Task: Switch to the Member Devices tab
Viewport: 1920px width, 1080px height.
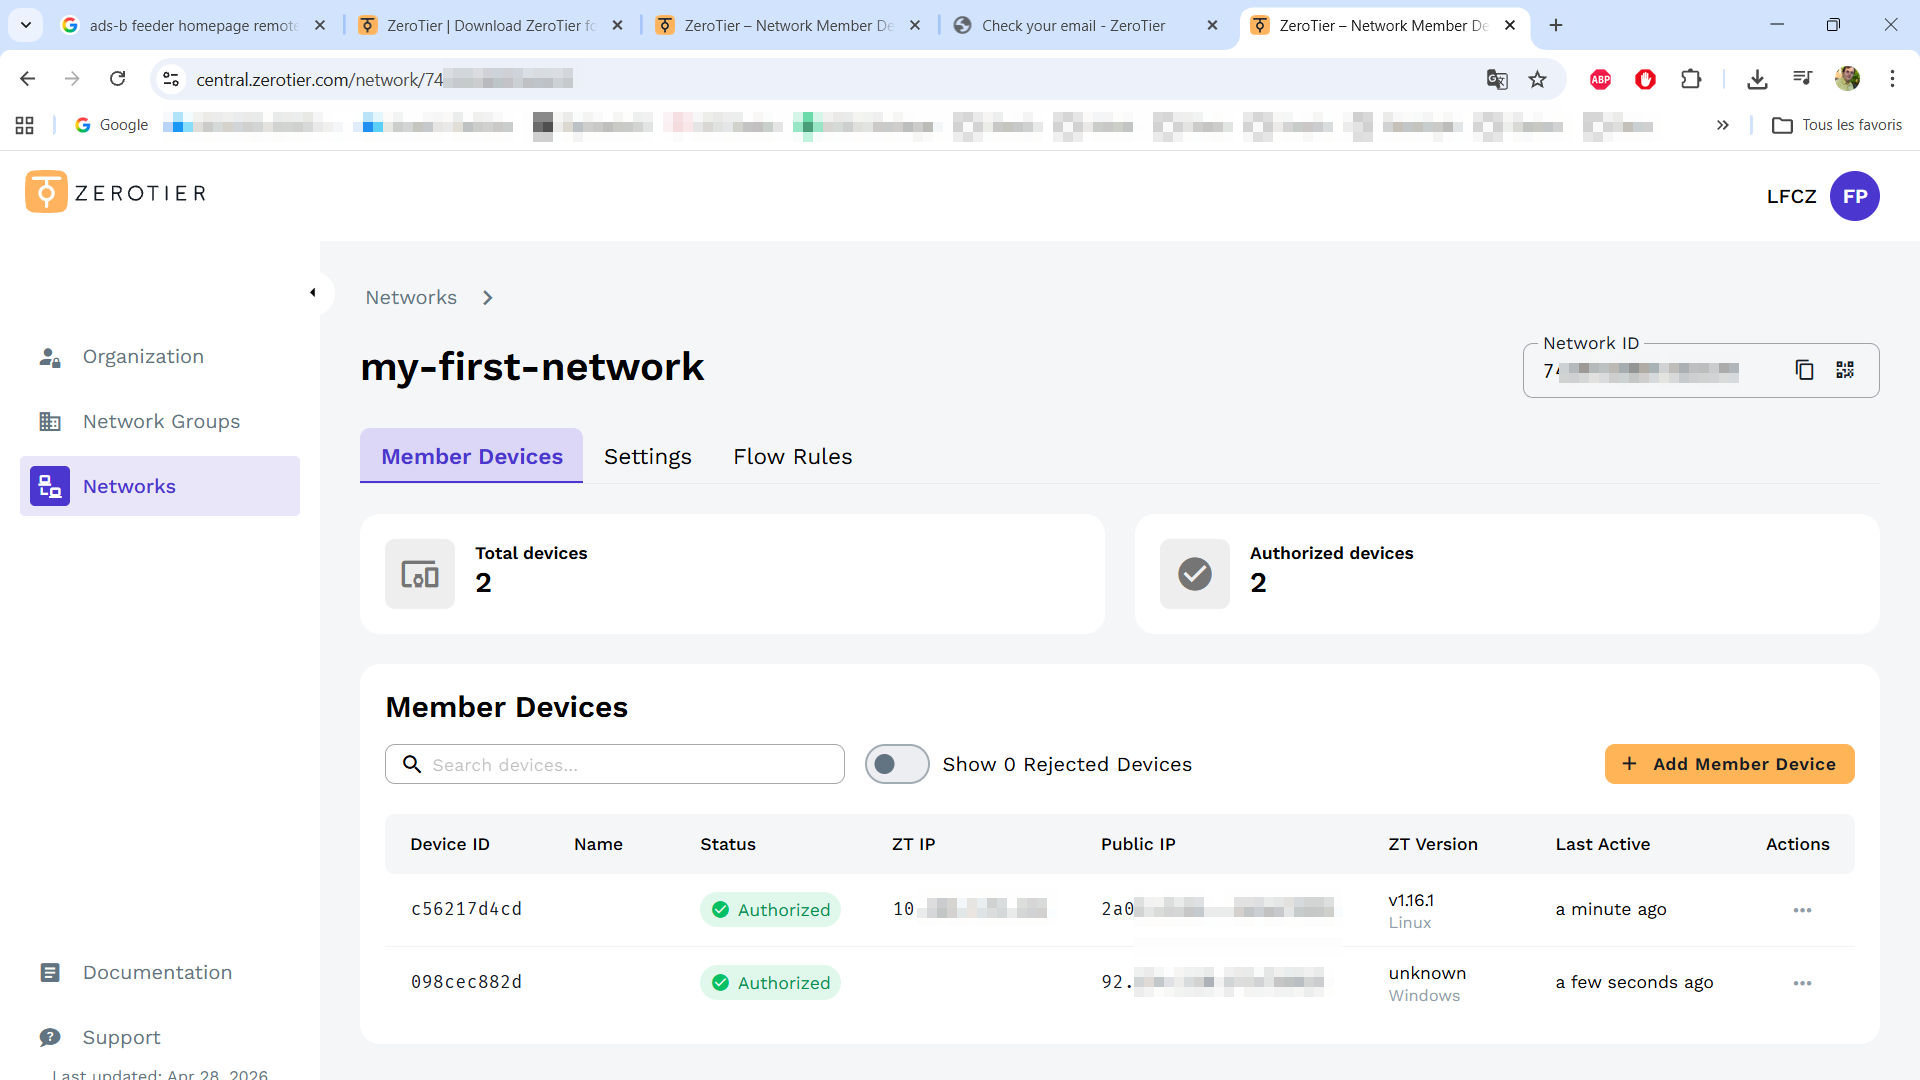Action: pos(472,457)
